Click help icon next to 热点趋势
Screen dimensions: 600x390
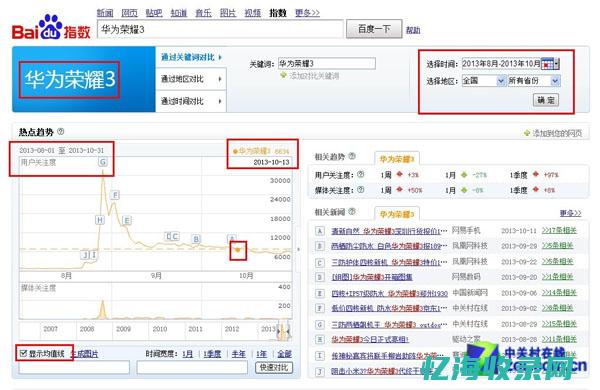pyautogui.click(x=60, y=132)
